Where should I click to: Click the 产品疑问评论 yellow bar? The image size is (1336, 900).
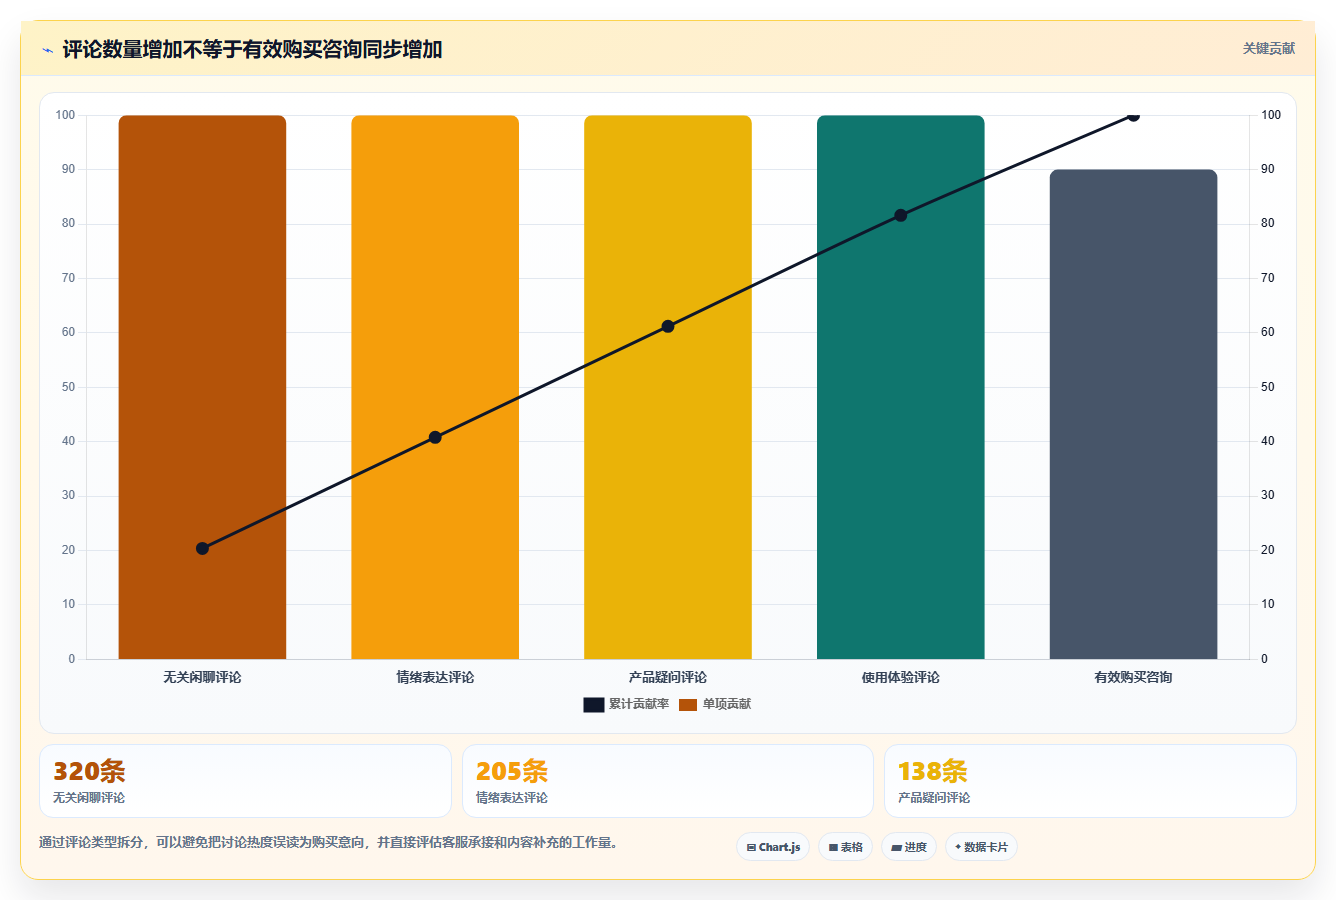click(x=668, y=387)
